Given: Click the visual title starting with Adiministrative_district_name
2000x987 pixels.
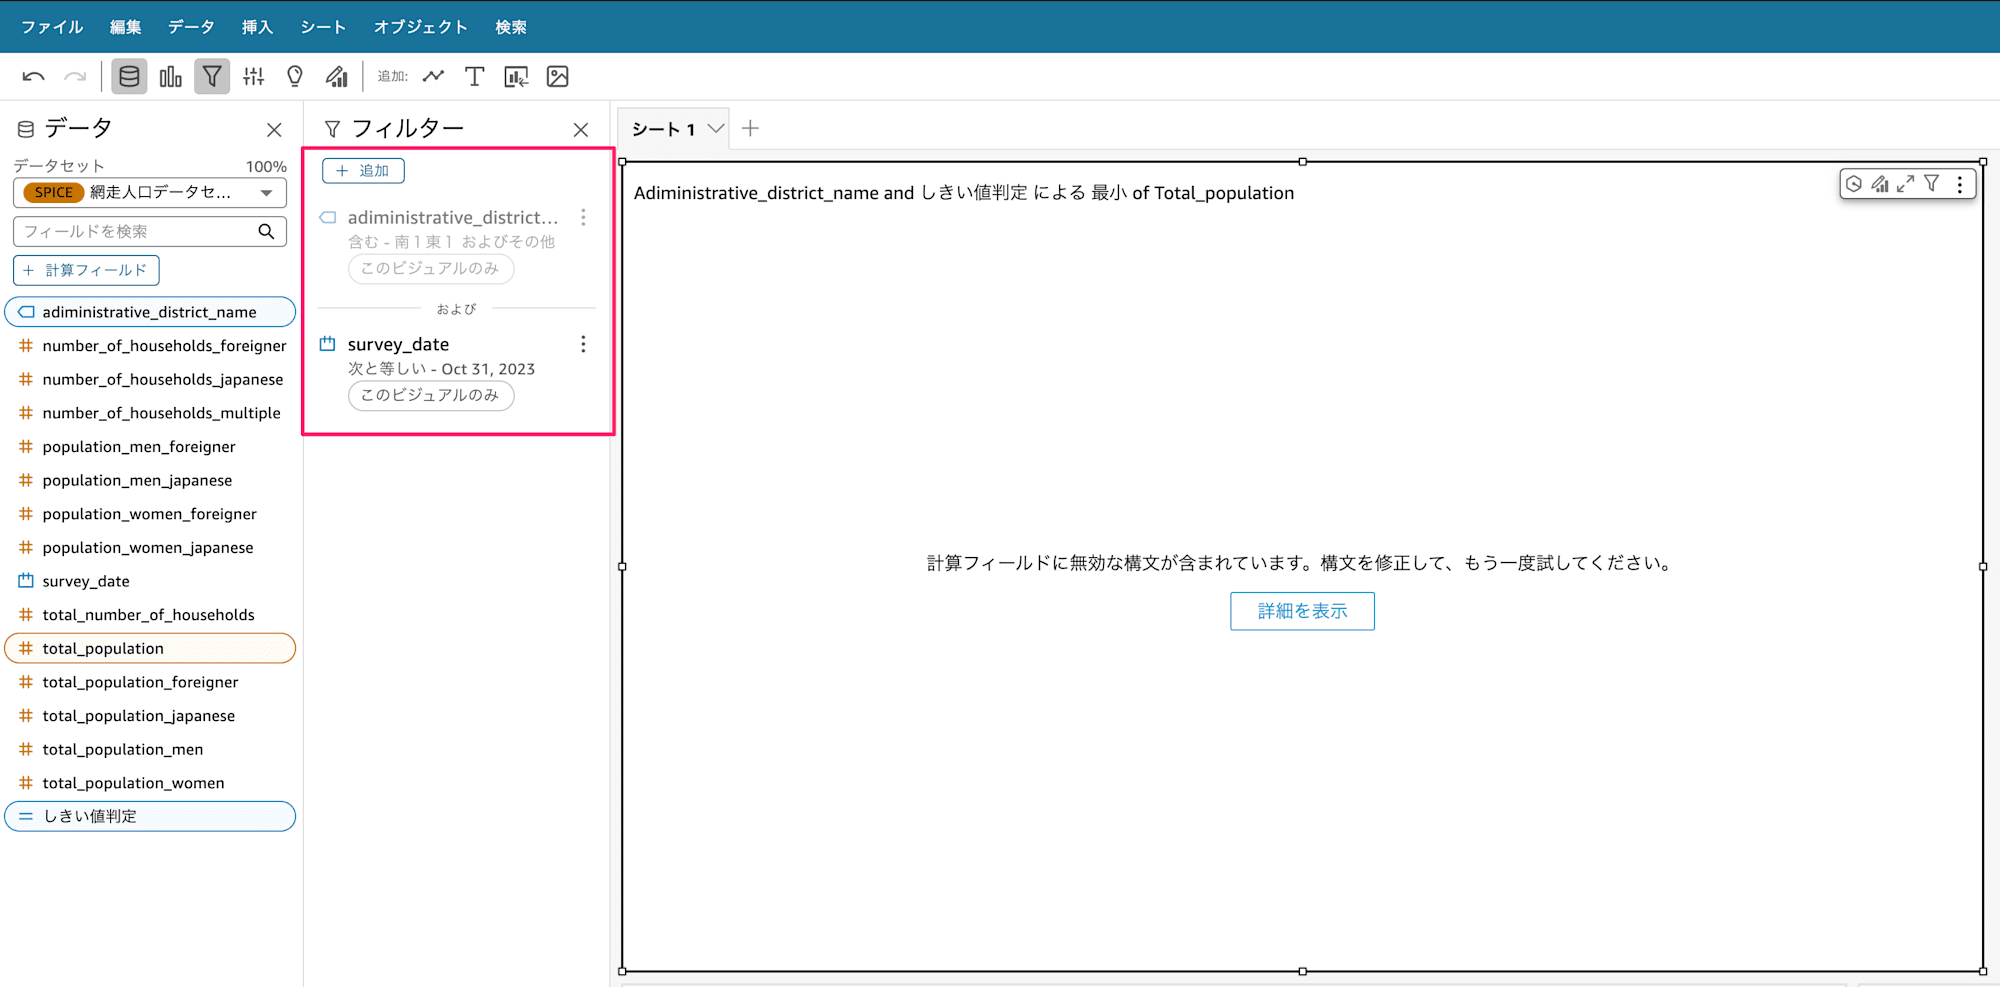Looking at the screenshot, I should (964, 193).
